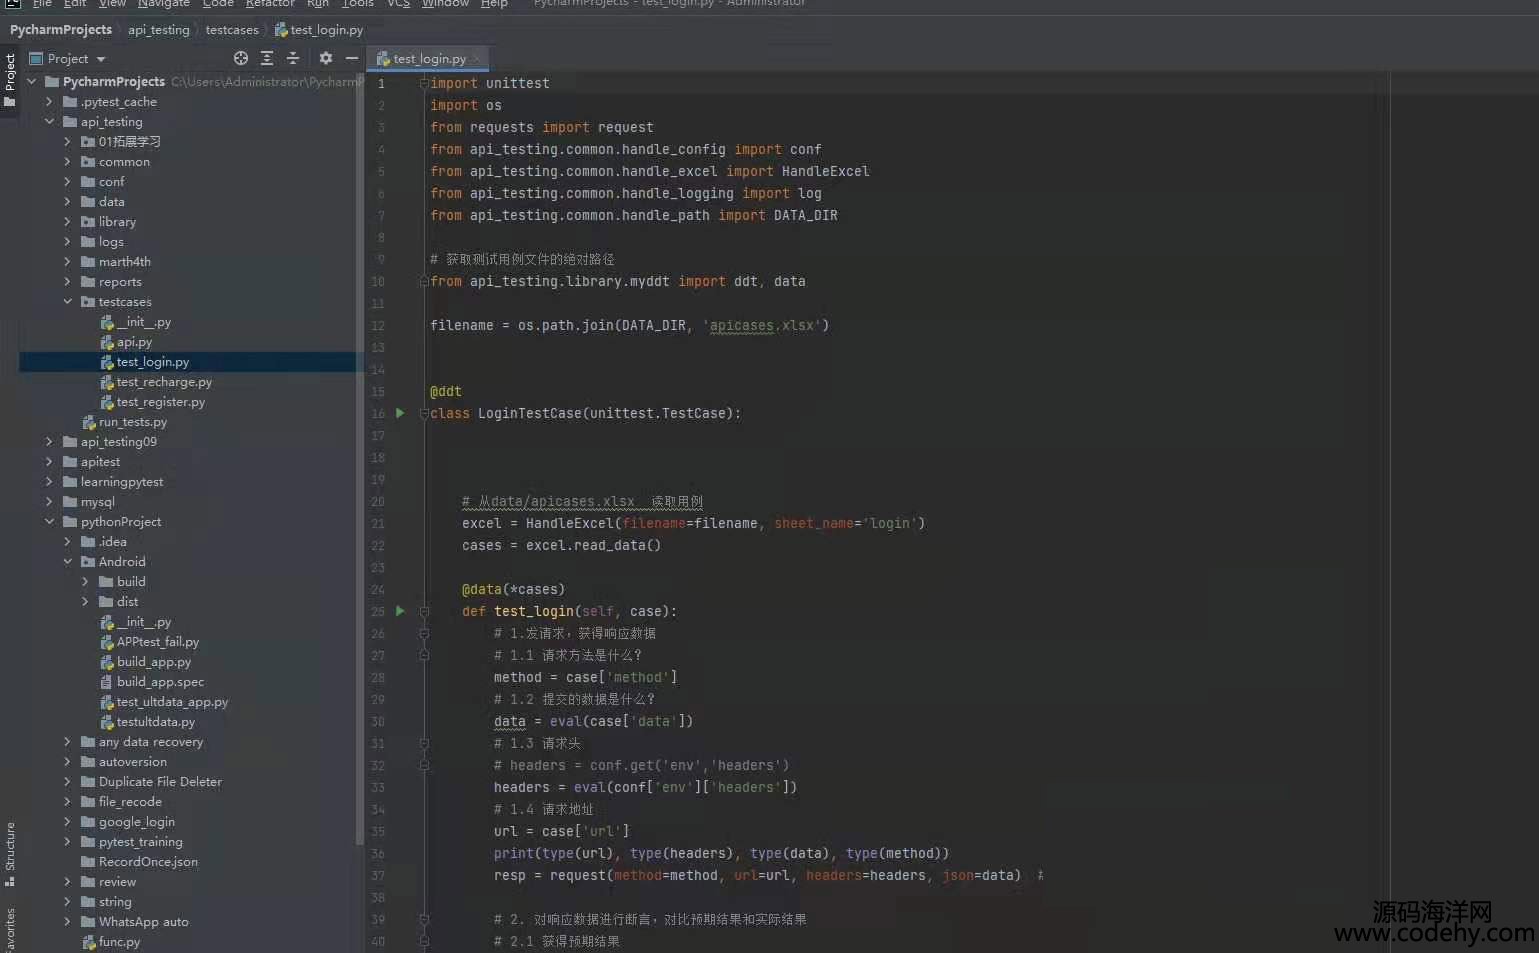Open the Navigate menu

click(163, 4)
